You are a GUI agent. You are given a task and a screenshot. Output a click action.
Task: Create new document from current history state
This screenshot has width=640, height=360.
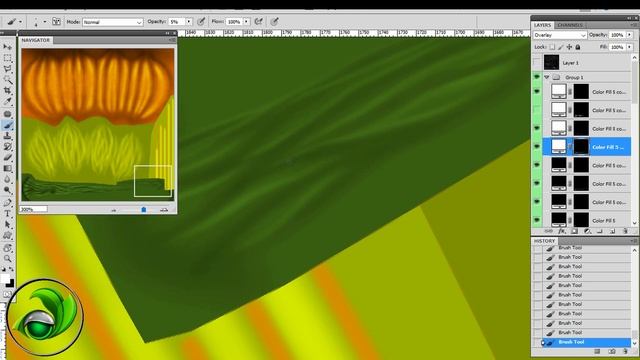pyautogui.click(x=597, y=351)
